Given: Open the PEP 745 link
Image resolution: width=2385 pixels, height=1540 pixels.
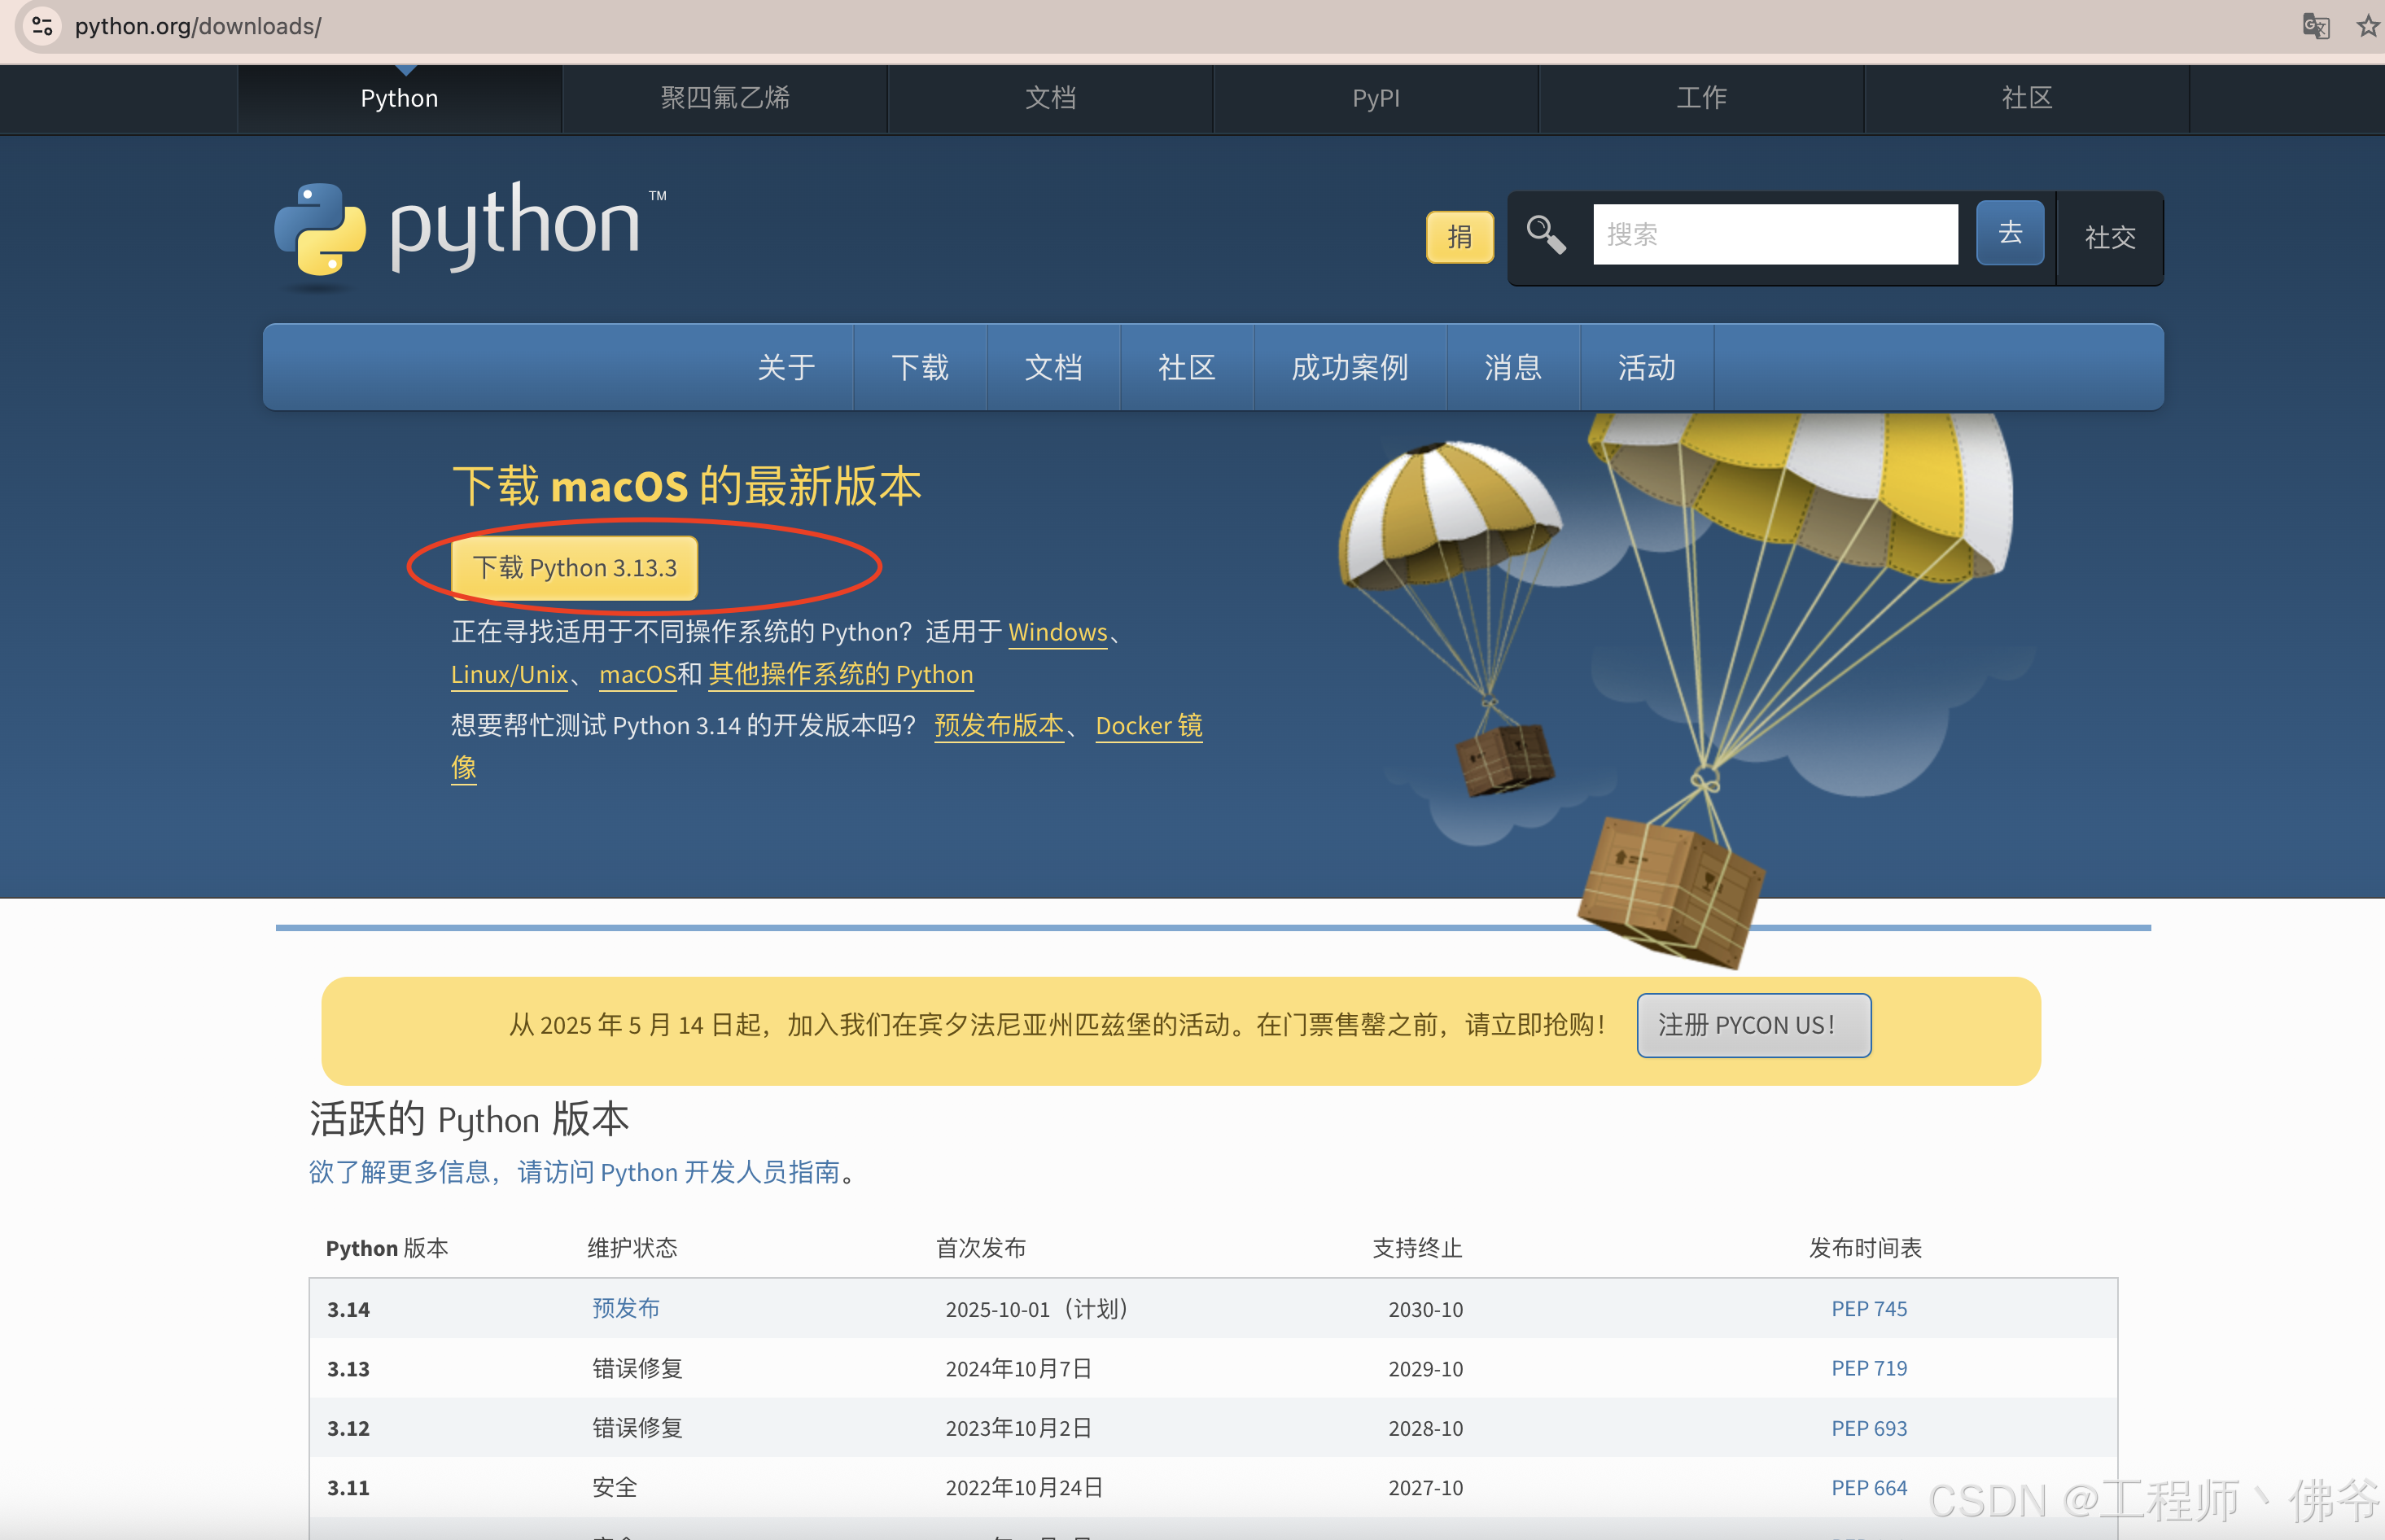Looking at the screenshot, I should [x=1868, y=1308].
